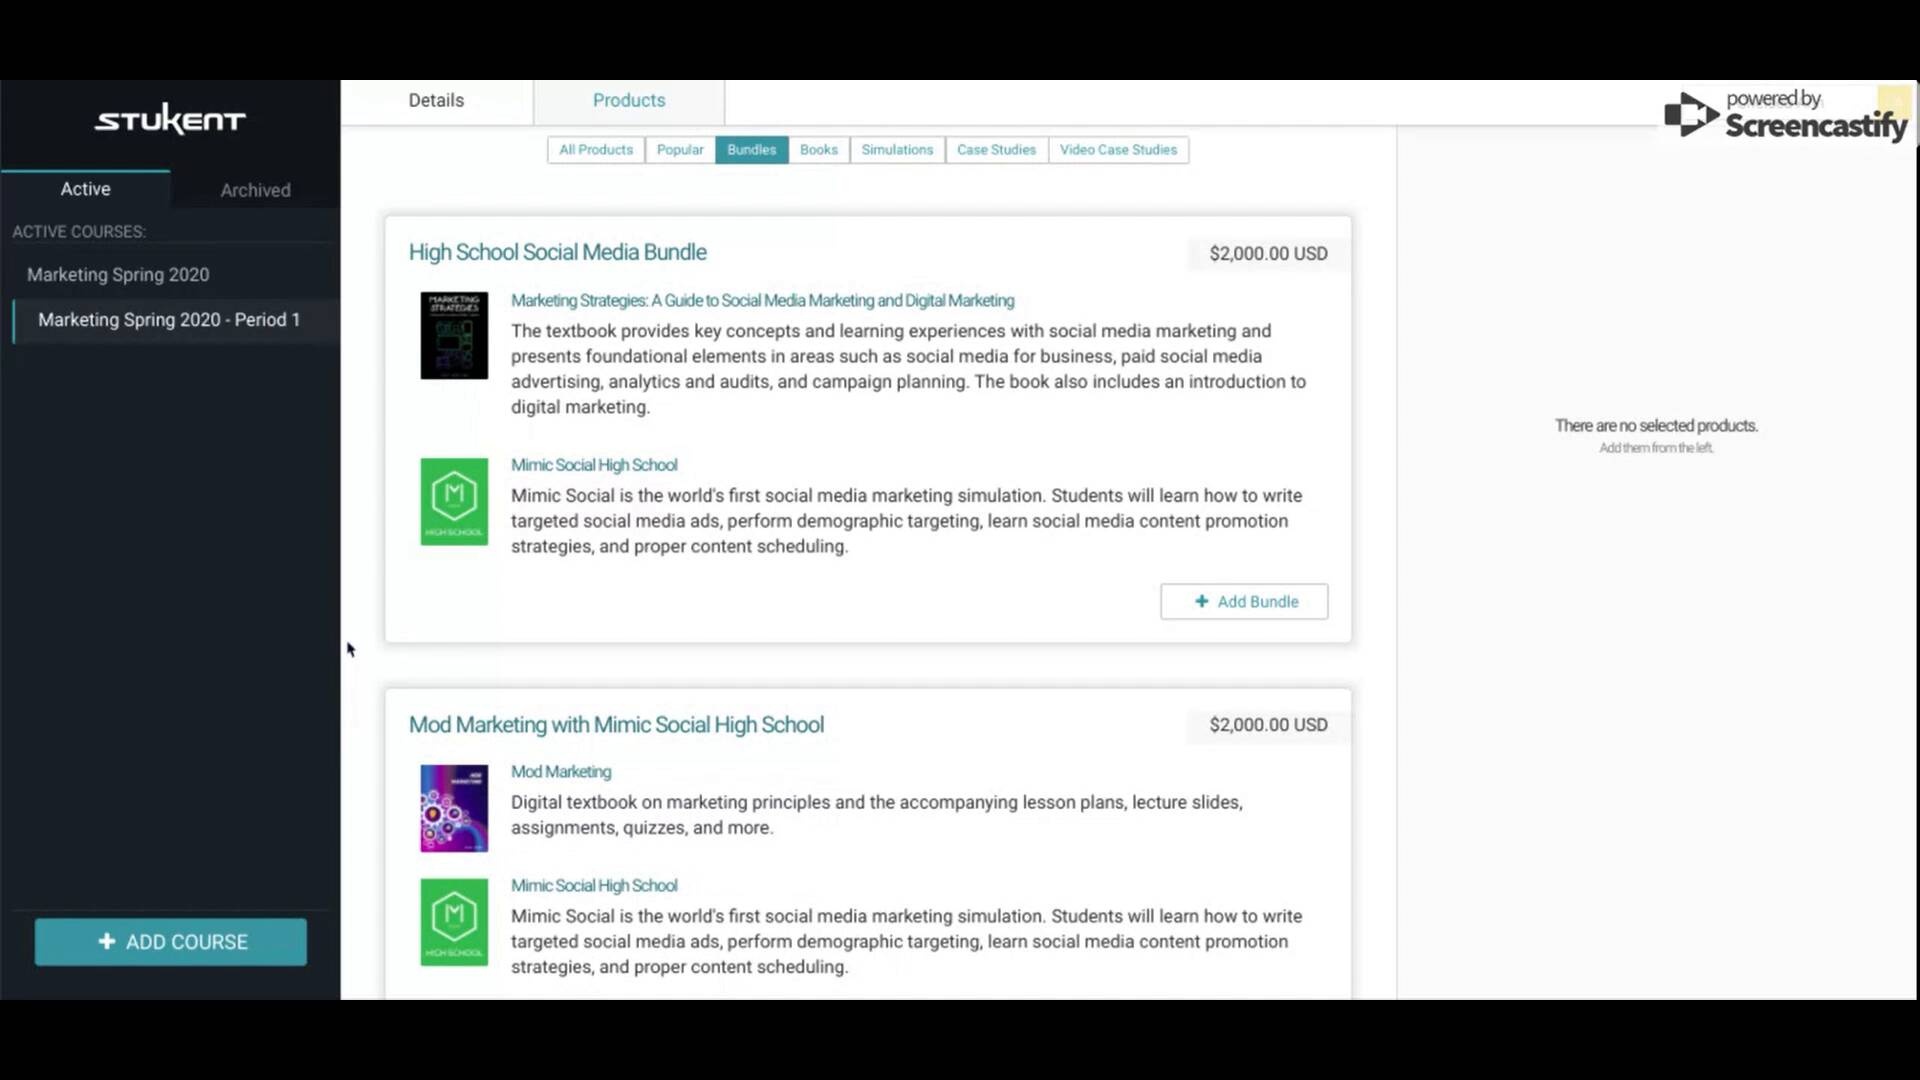Image resolution: width=1920 pixels, height=1080 pixels.
Task: Click the Marketing Strategies textbook cover image
Action: pyautogui.click(x=454, y=336)
